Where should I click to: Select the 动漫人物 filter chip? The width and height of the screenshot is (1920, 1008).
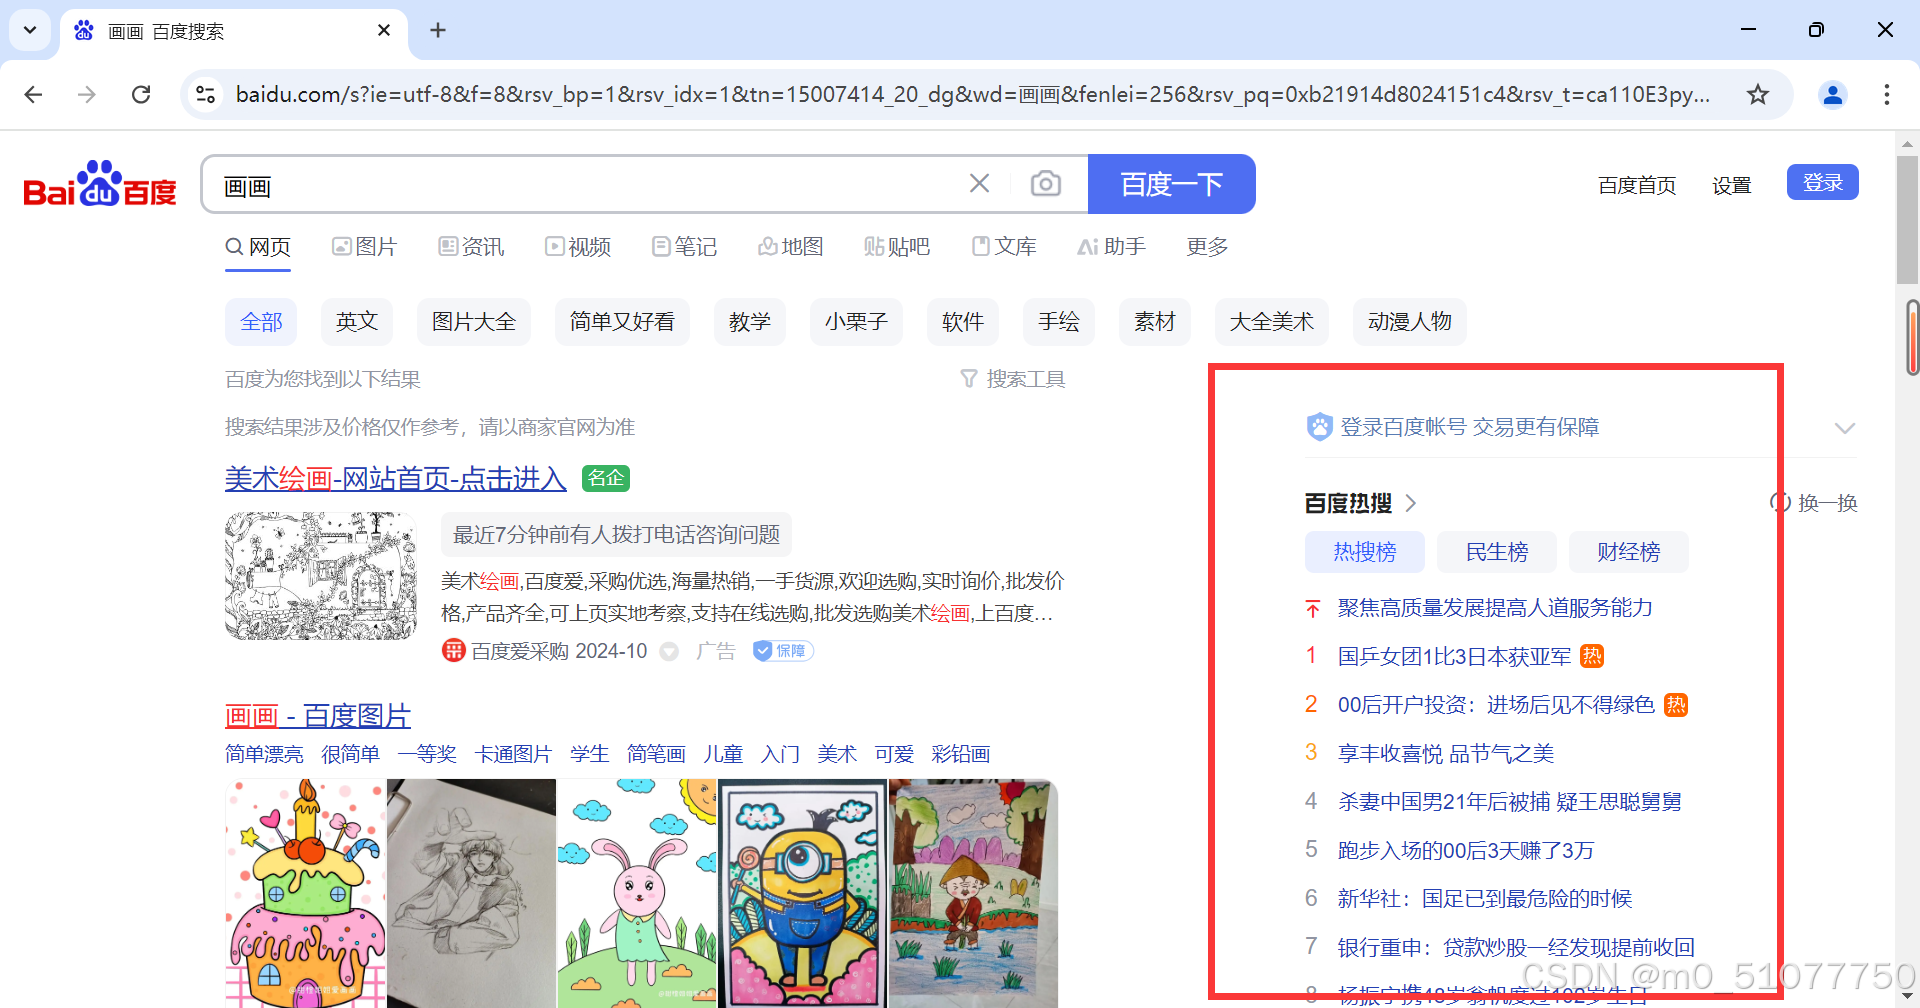click(x=1410, y=322)
